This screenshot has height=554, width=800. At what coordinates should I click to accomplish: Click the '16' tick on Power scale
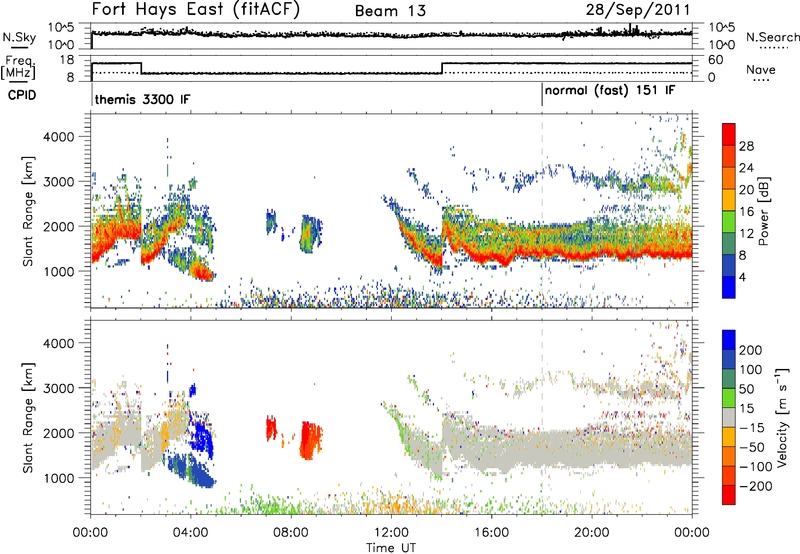pyautogui.click(x=746, y=212)
